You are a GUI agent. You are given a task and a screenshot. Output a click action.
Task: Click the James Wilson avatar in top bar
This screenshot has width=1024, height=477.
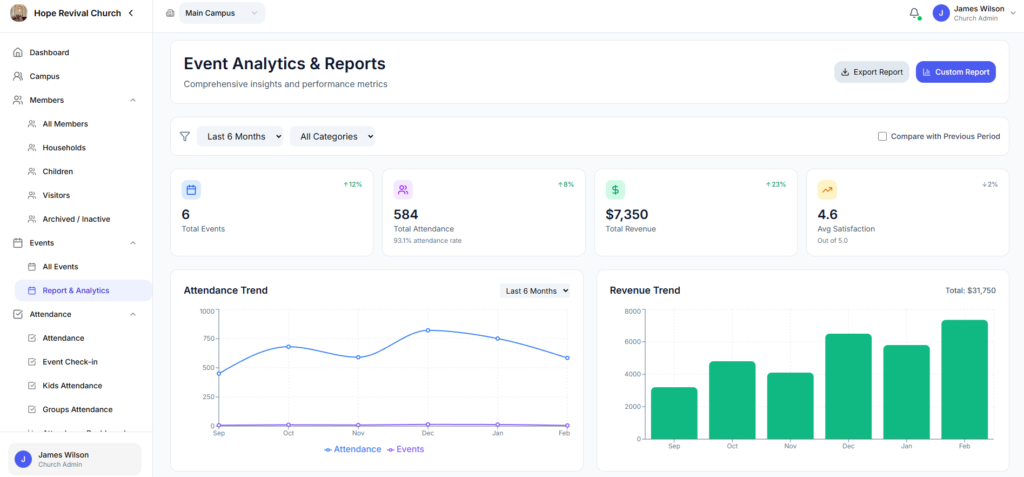tap(941, 13)
